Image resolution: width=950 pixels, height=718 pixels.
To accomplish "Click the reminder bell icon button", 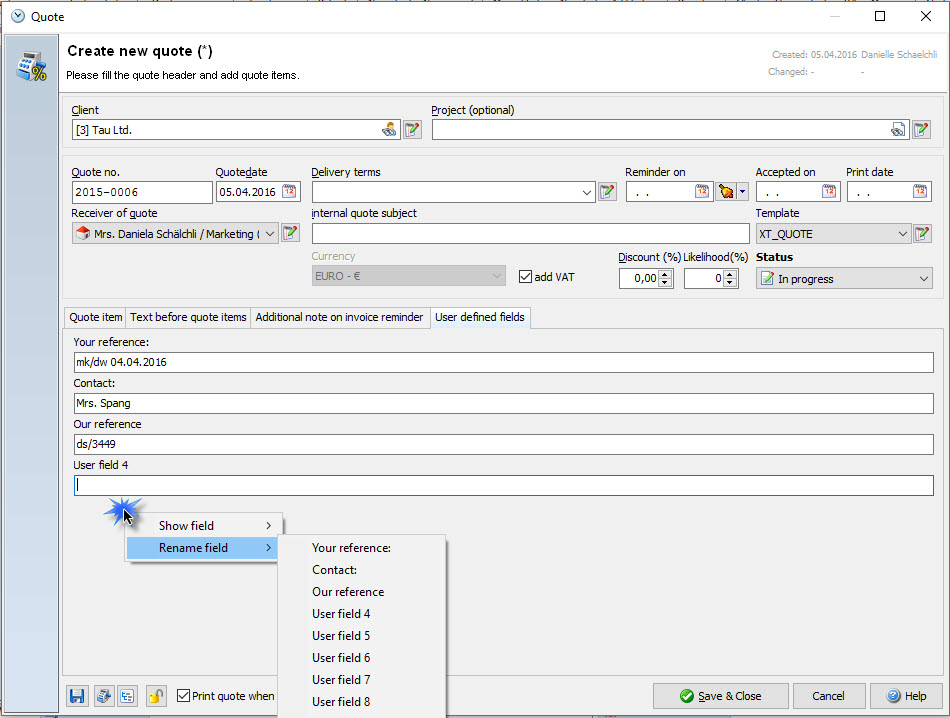I will [x=726, y=192].
